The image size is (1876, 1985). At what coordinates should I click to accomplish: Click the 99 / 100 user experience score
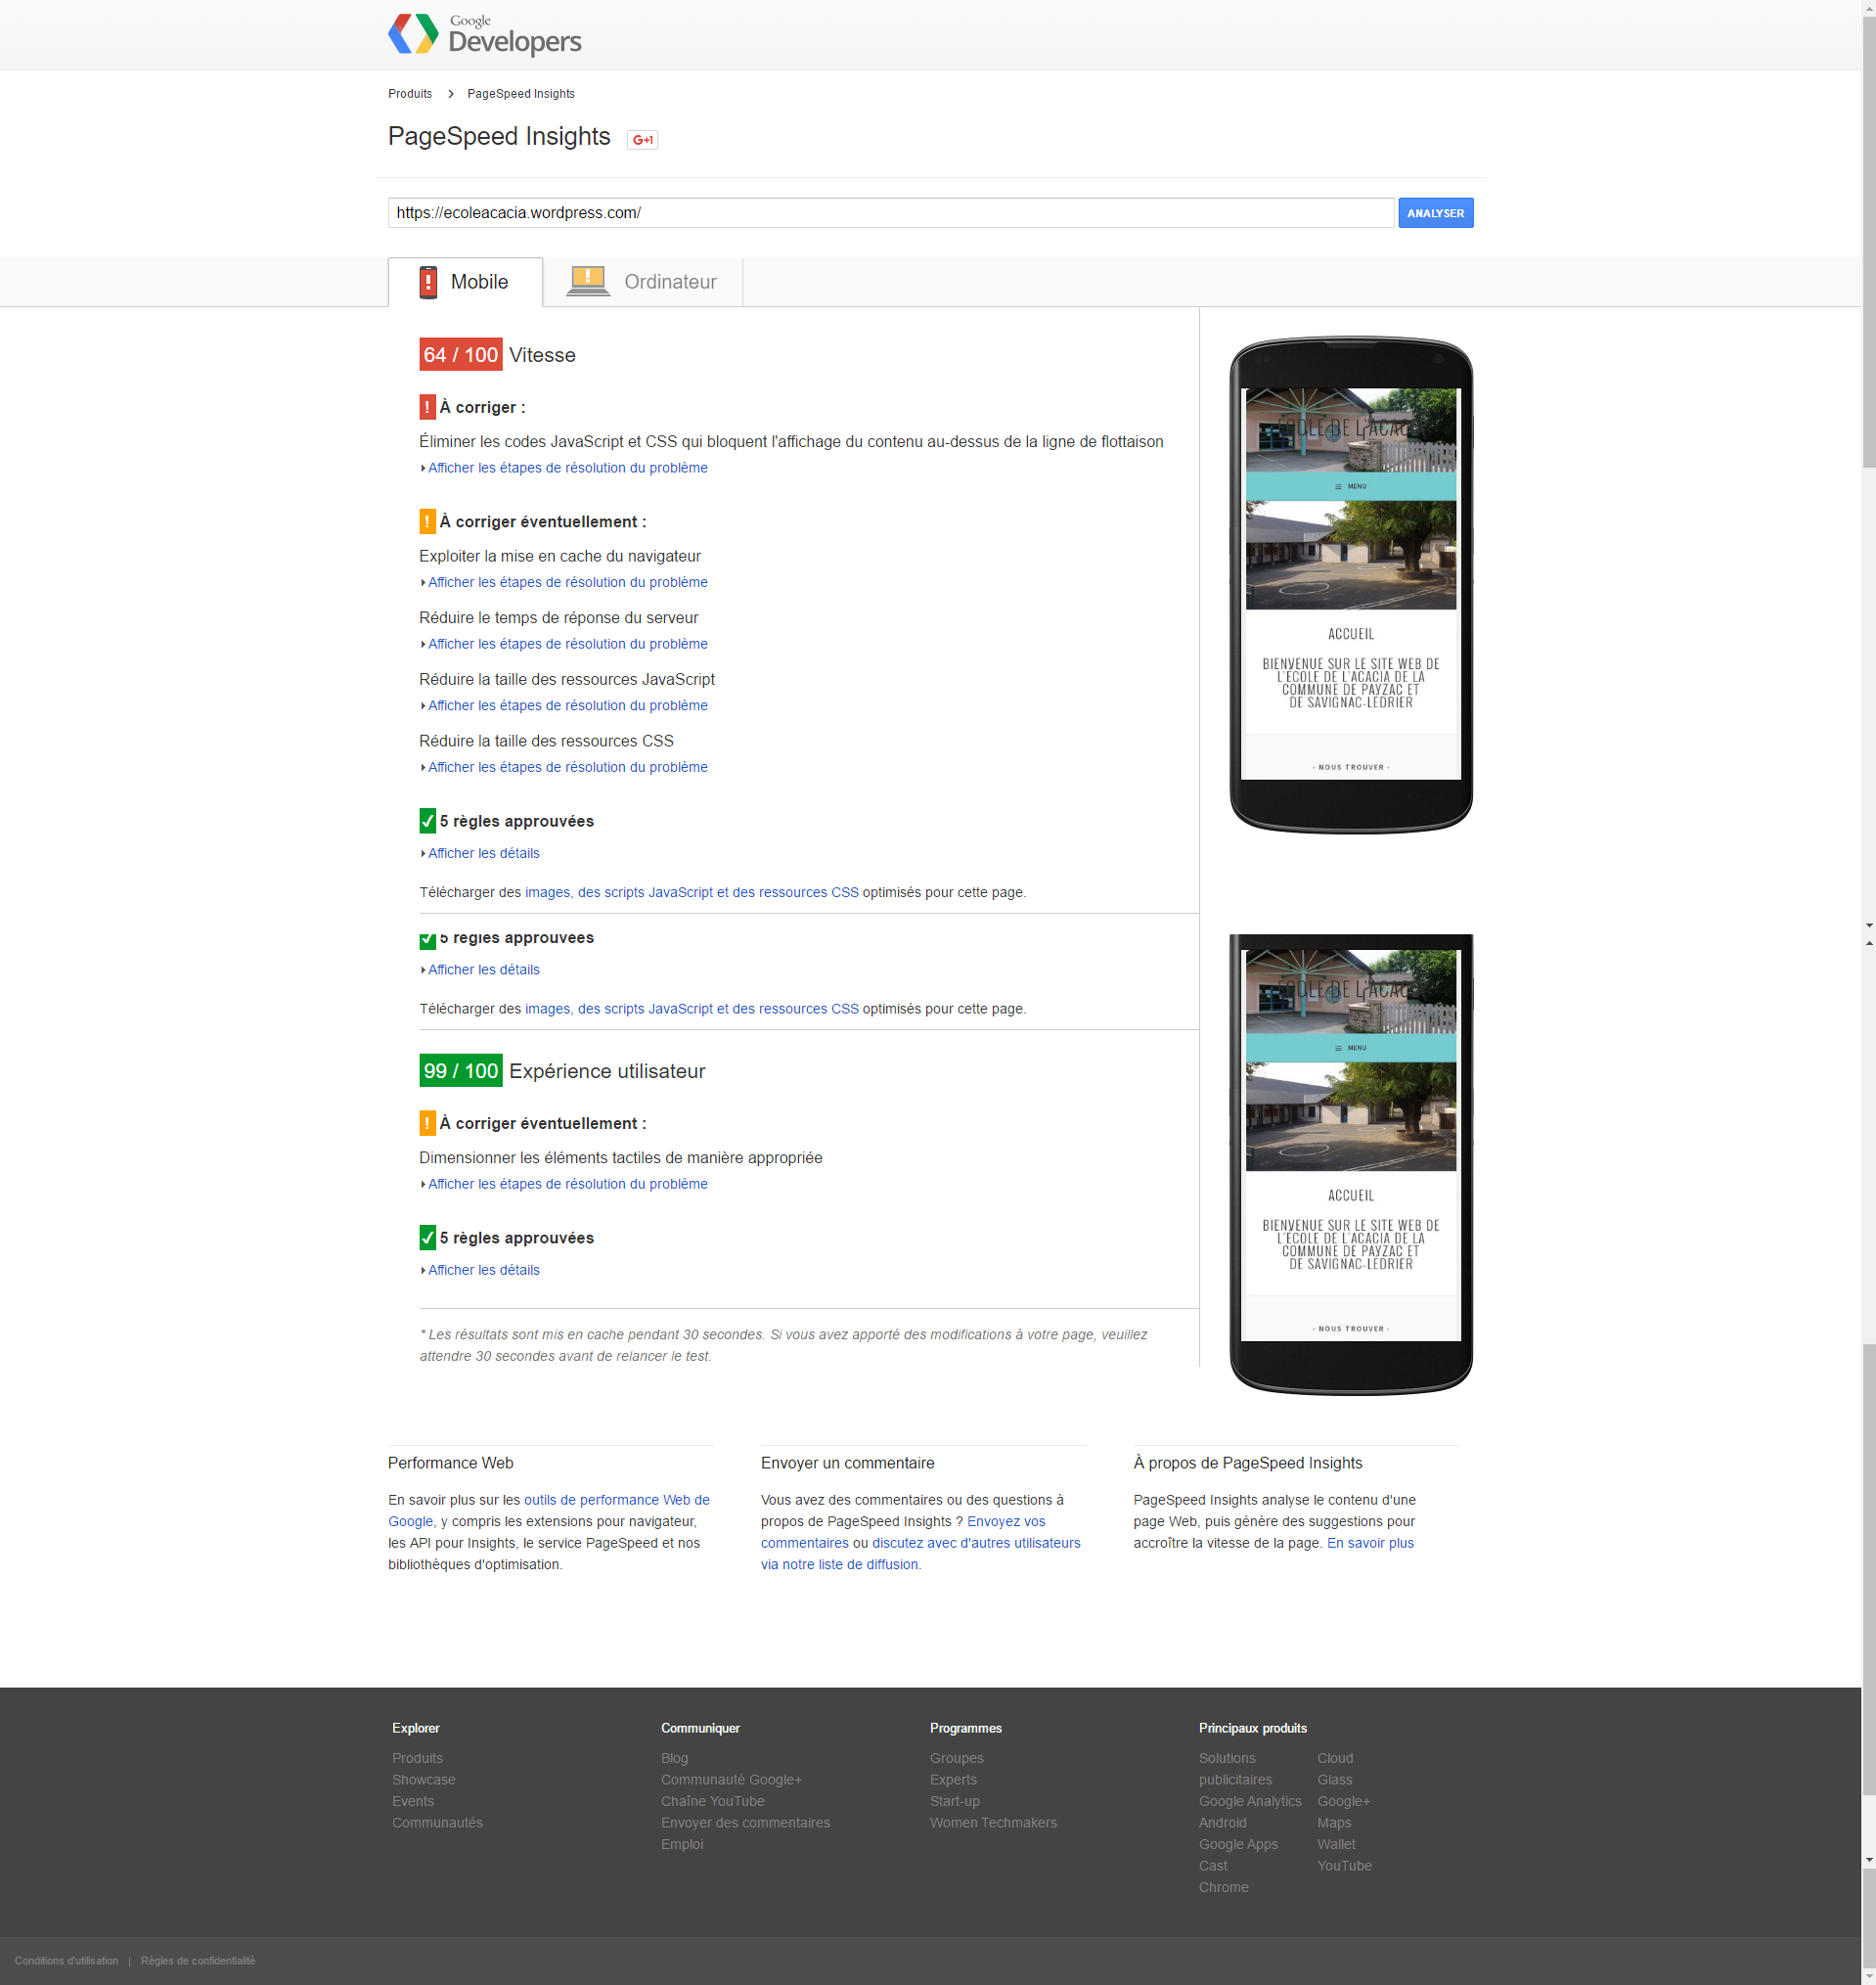pos(461,1071)
